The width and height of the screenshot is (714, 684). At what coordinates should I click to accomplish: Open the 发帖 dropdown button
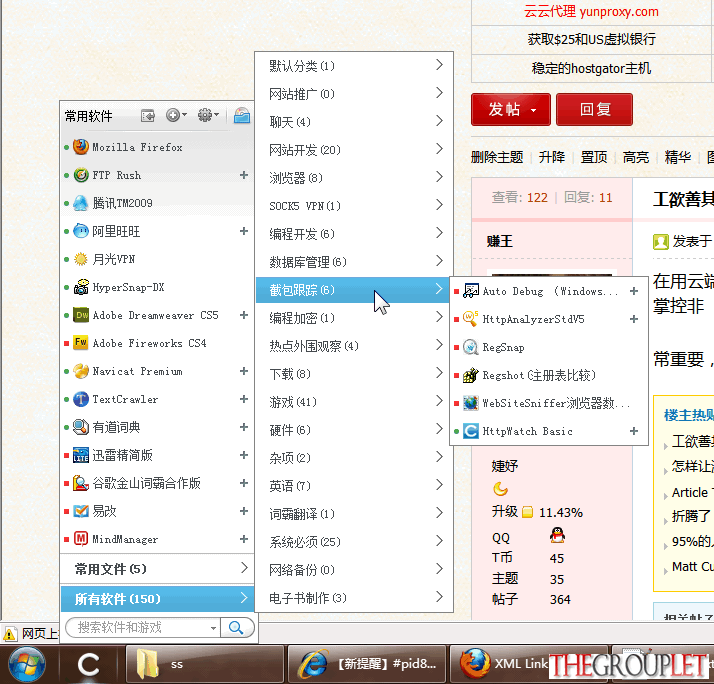[511, 109]
